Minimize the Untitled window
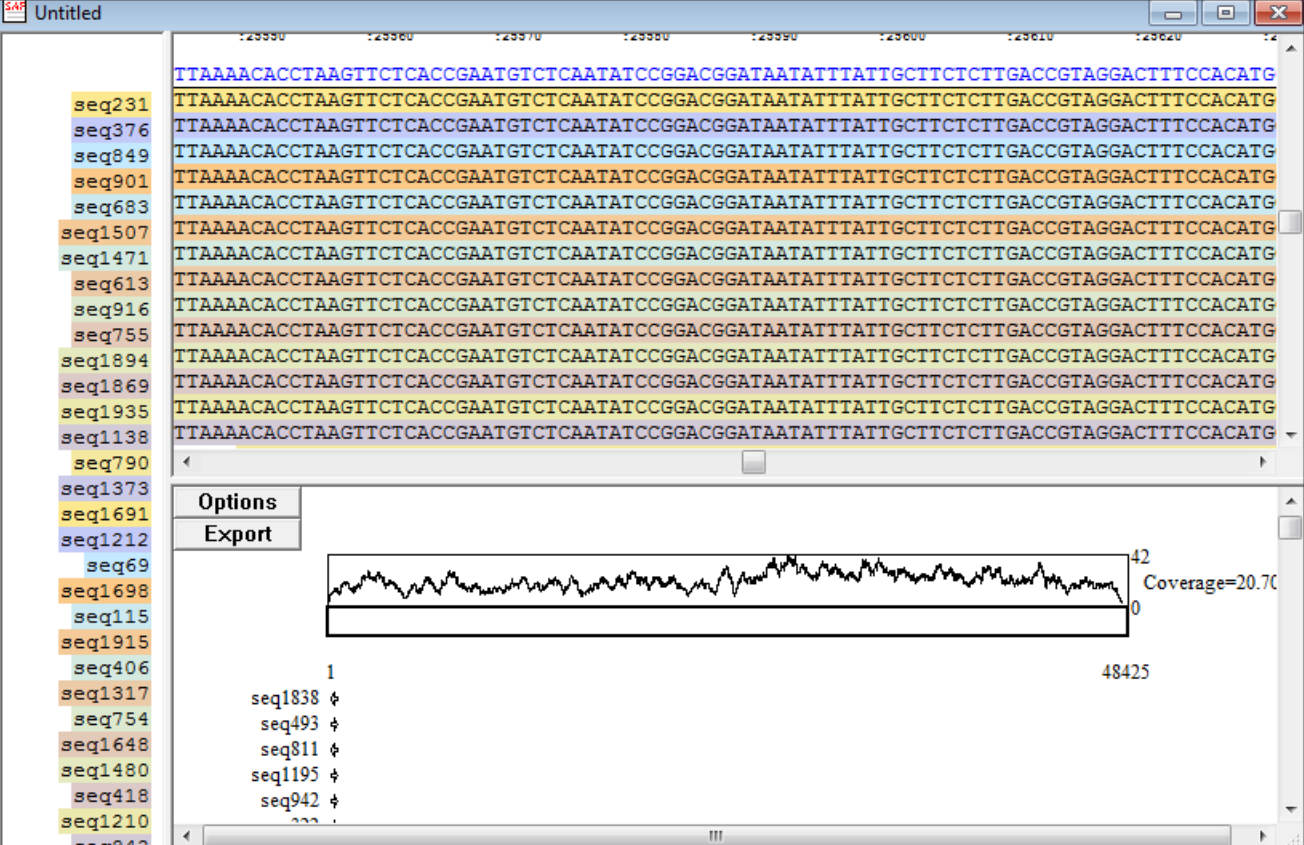Image resolution: width=1304 pixels, height=845 pixels. [x=1172, y=13]
